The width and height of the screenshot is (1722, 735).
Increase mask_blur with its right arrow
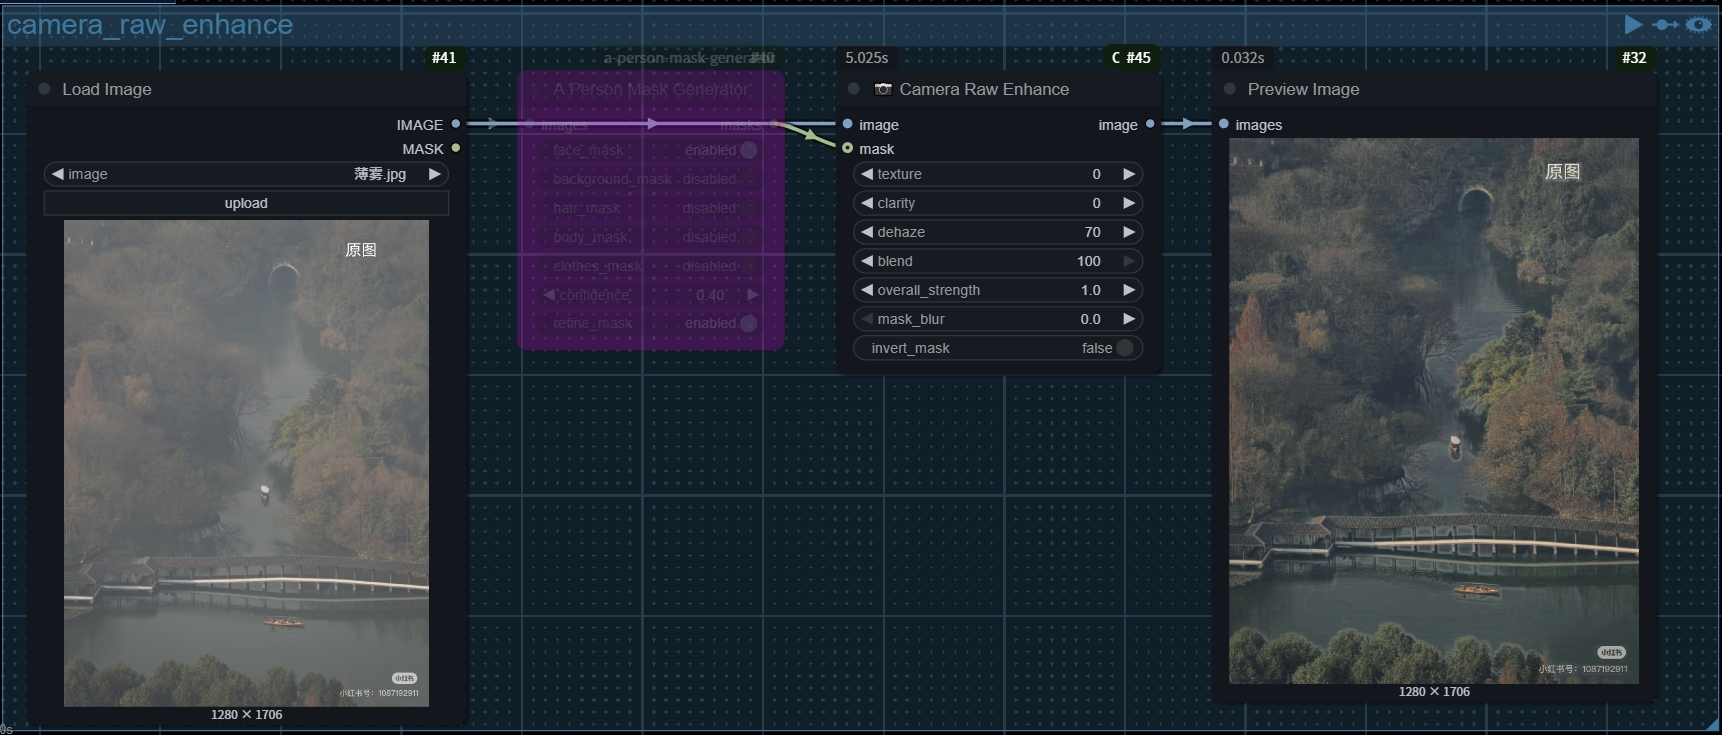1129,319
